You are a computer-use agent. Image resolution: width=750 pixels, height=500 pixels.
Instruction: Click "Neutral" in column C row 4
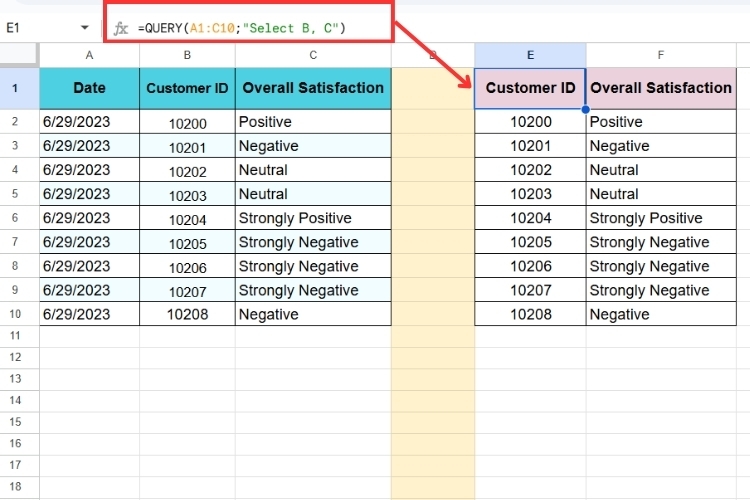coord(313,170)
